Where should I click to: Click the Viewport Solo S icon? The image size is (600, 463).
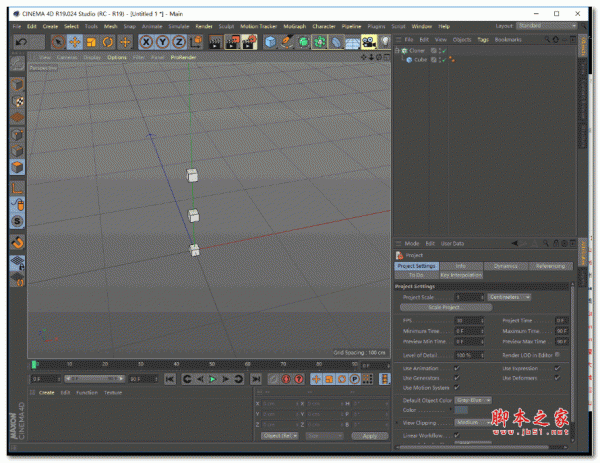pos(17,221)
